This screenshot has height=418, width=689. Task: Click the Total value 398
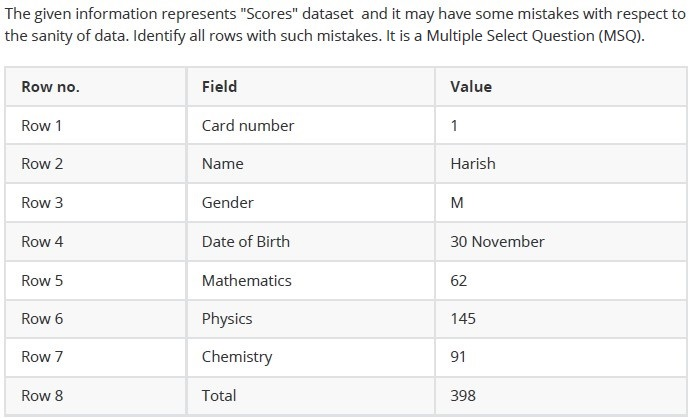point(463,396)
